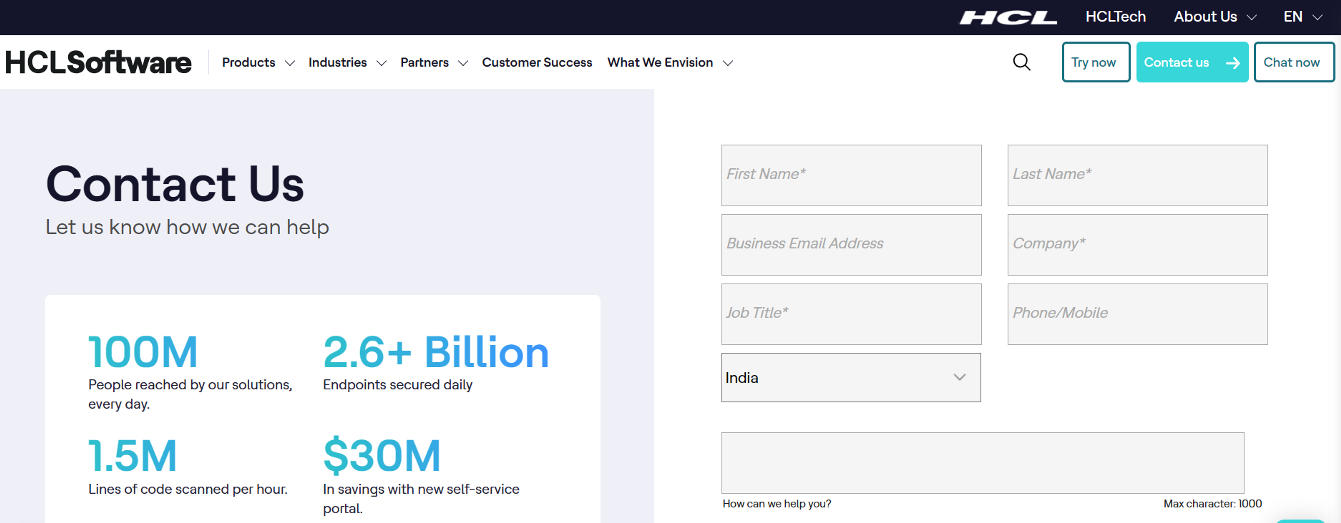Viewport: 1341px width, 523px height.
Task: Open the What We Envision menu
Action: coord(669,62)
